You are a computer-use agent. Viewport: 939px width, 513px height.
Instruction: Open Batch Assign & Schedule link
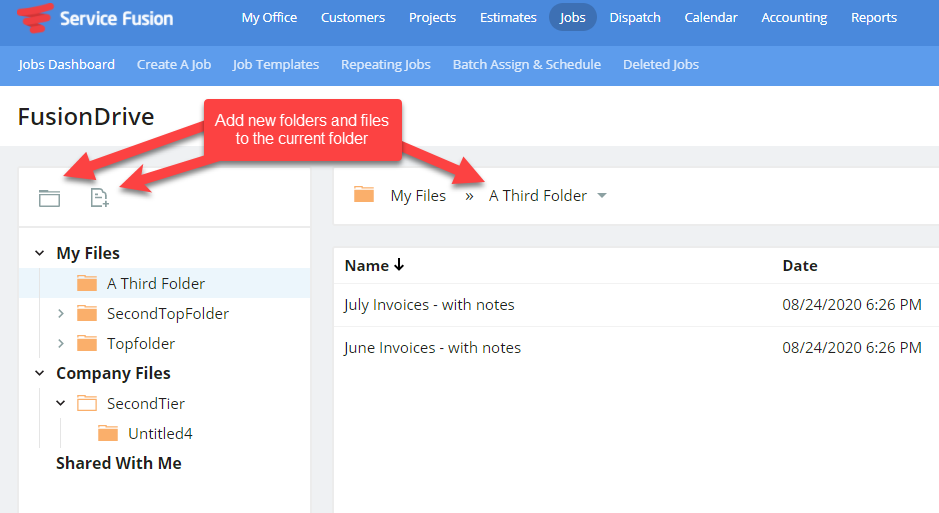tap(527, 64)
